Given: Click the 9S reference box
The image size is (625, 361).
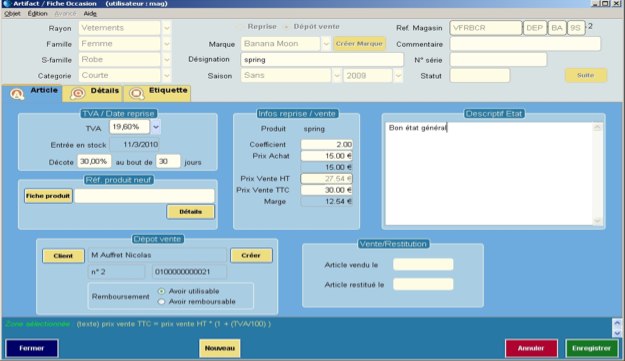Looking at the screenshot, I should click(x=576, y=28).
